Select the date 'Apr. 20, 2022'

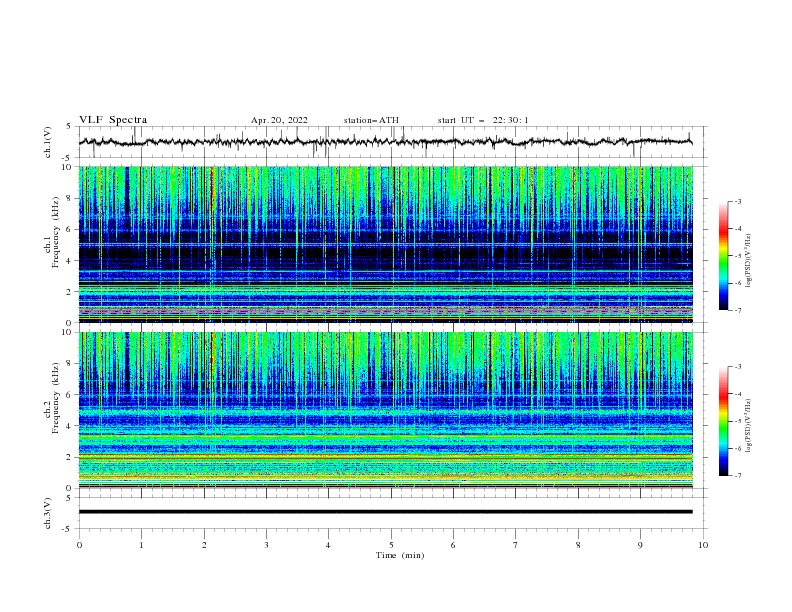[279, 120]
